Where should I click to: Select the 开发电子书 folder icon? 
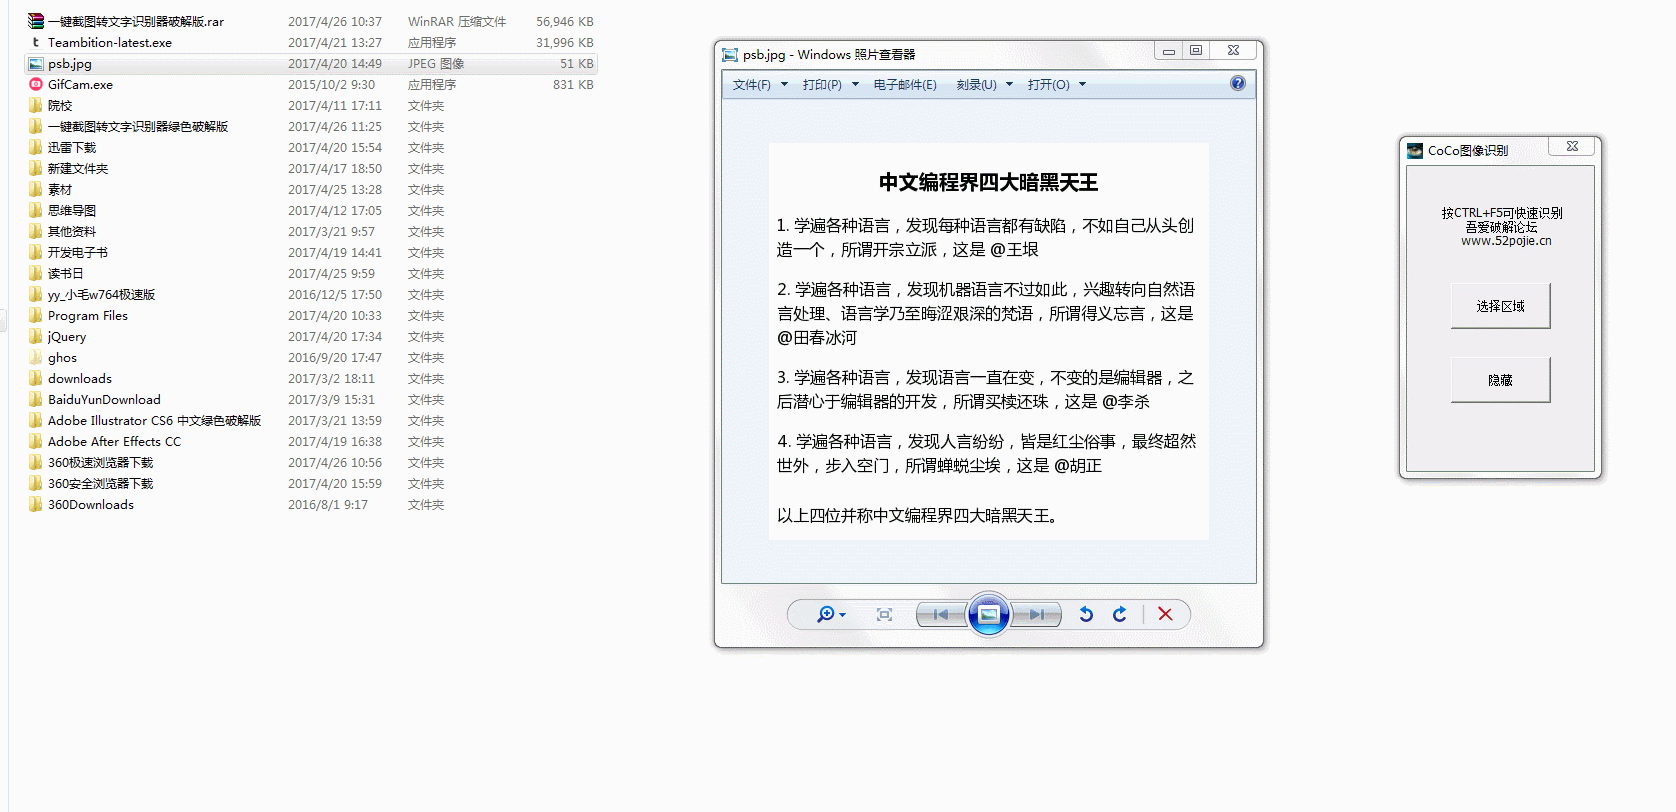(36, 252)
